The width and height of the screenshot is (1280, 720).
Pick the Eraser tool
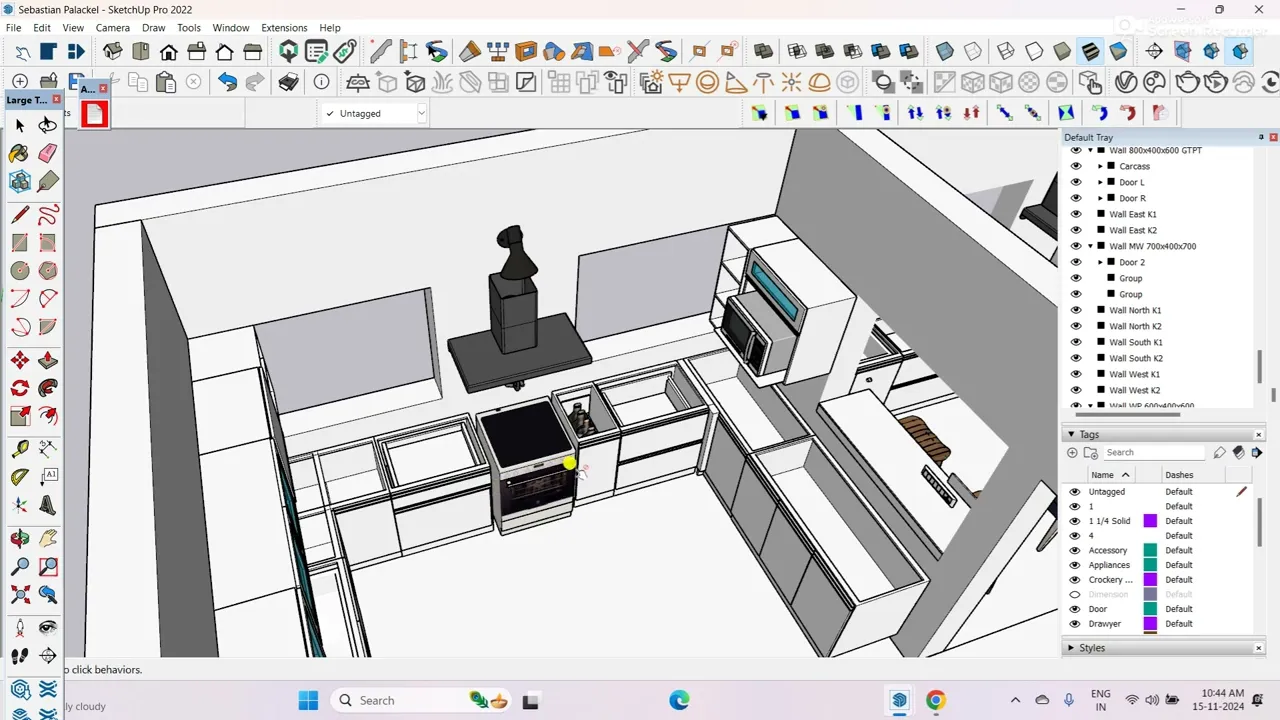(47, 153)
